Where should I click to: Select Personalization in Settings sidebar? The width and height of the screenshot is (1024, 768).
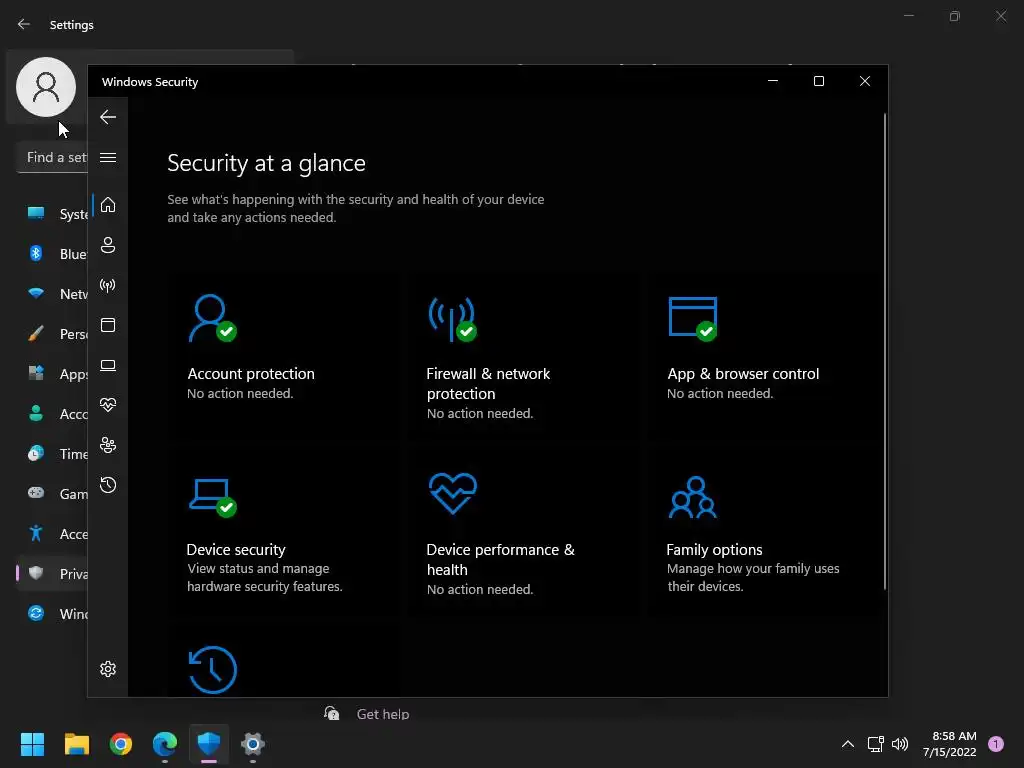pos(52,334)
